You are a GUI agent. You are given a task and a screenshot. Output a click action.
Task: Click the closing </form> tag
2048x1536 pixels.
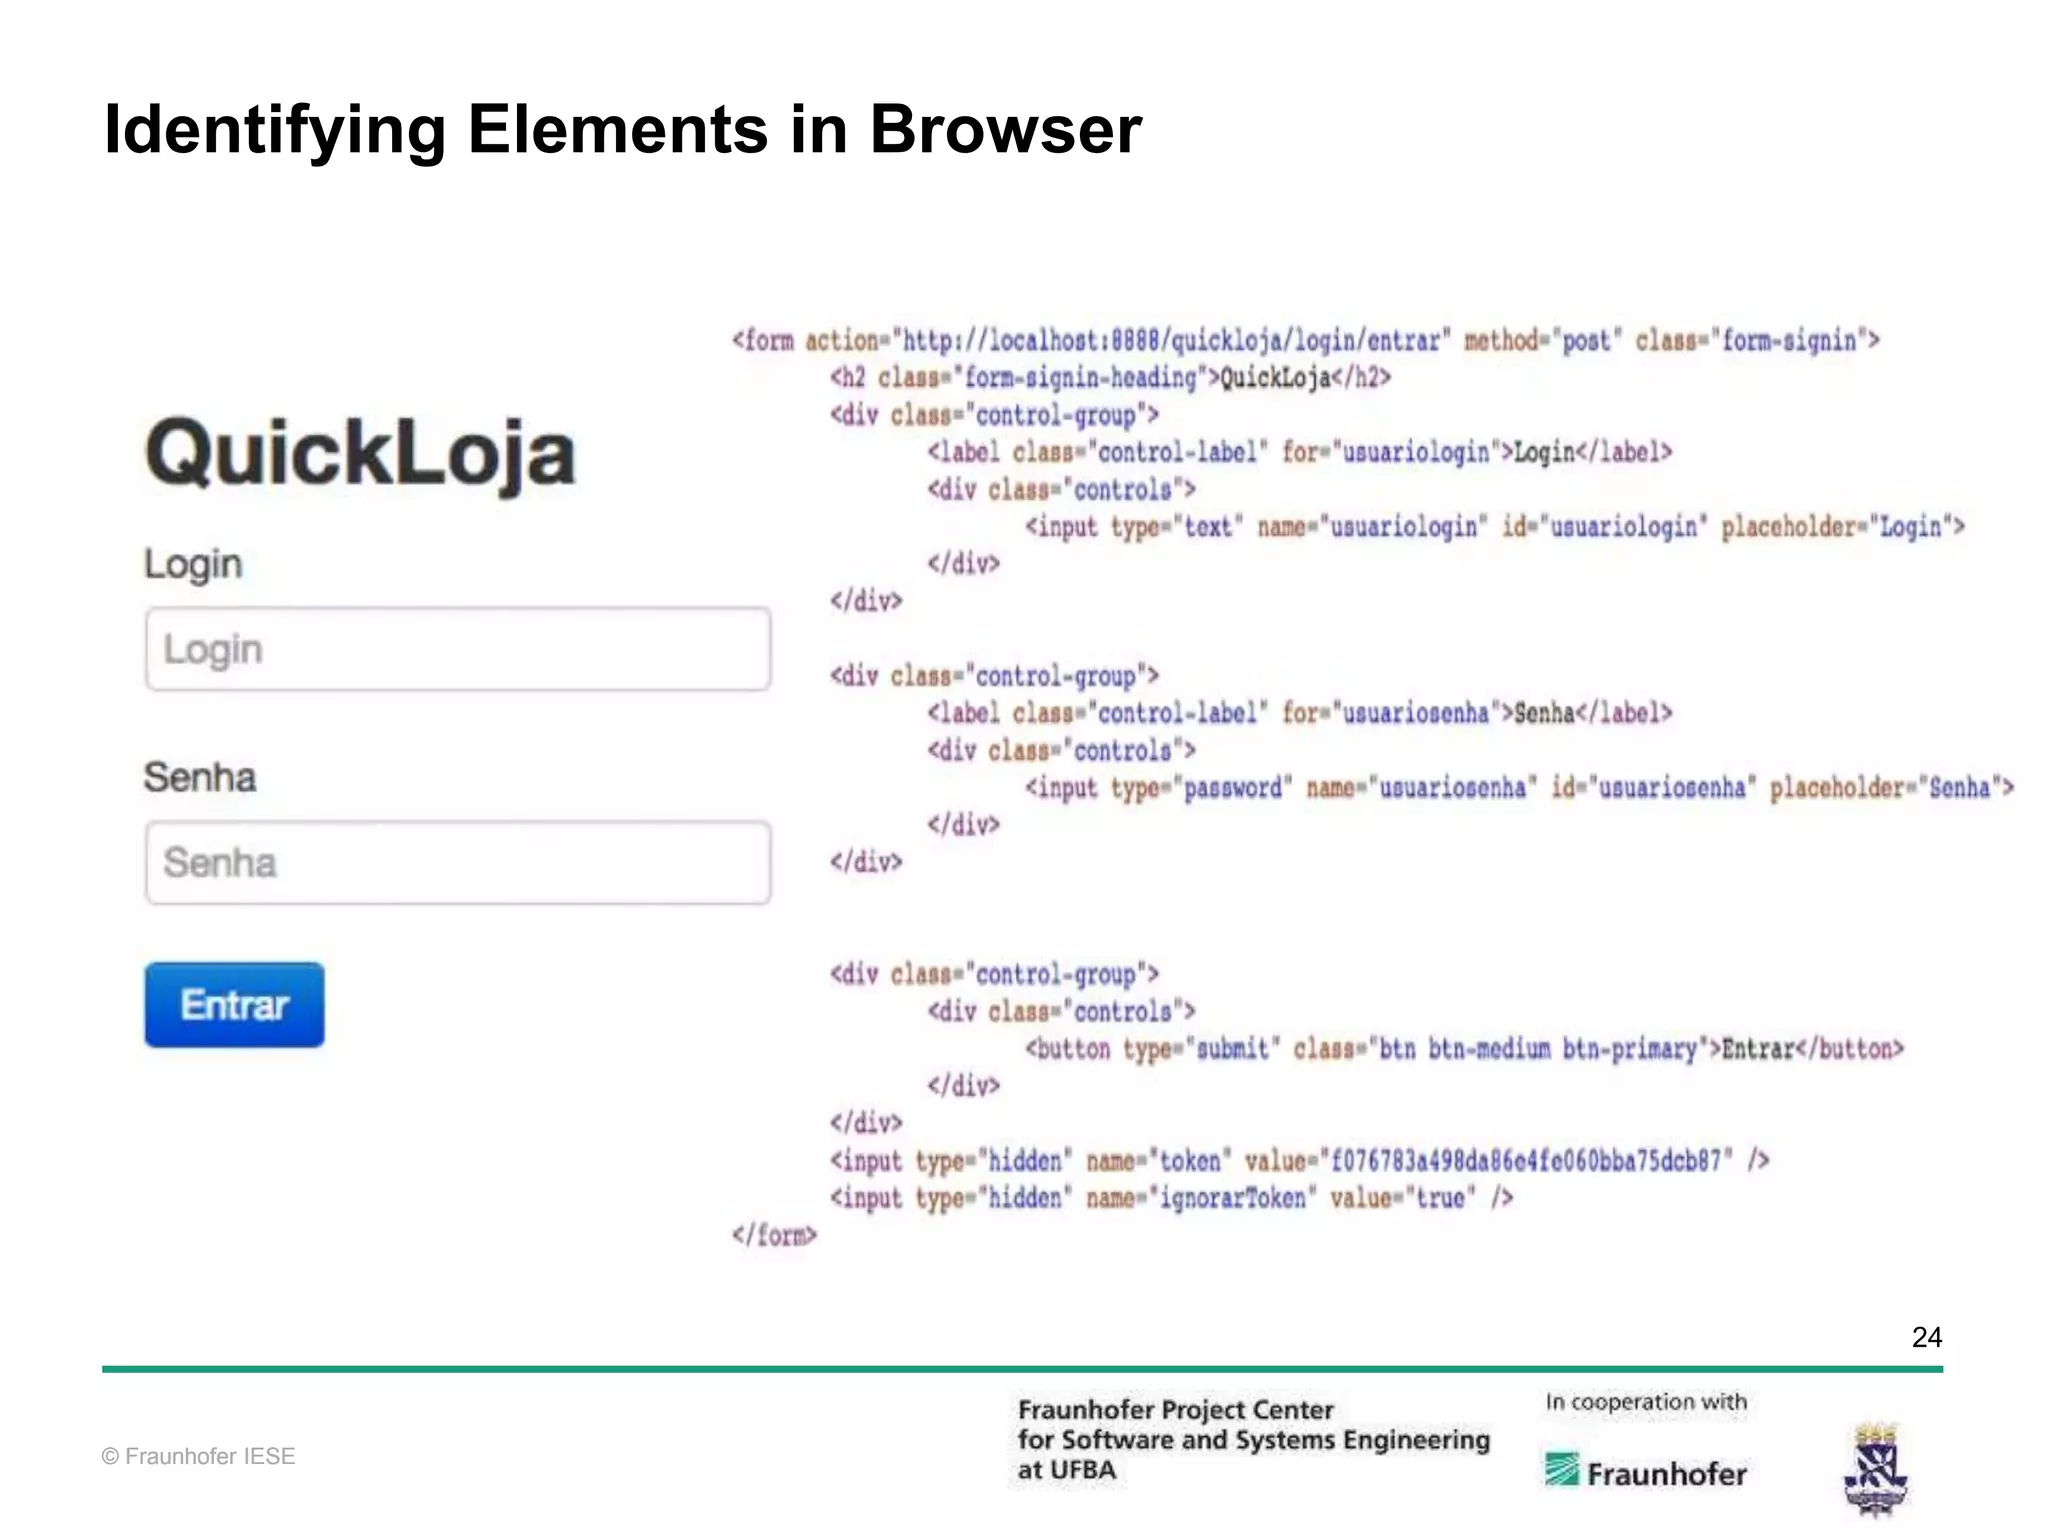coord(775,1236)
